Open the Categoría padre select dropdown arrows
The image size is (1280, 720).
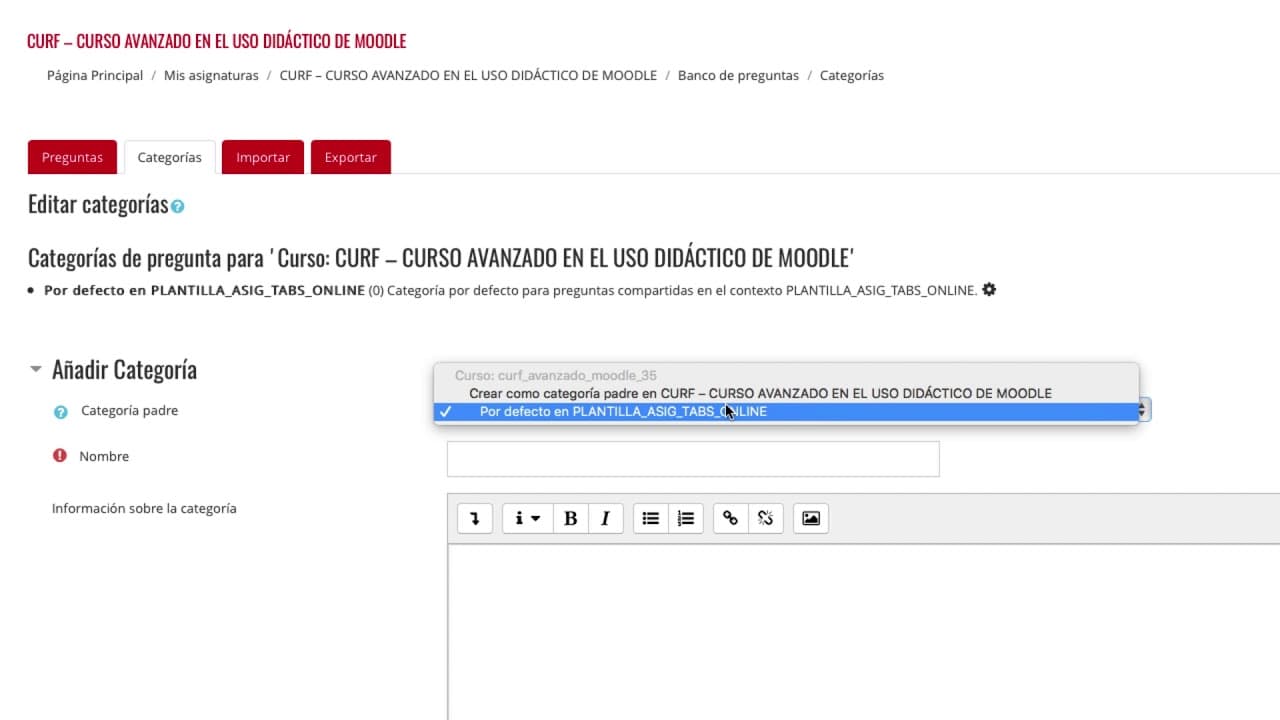[1144, 410]
